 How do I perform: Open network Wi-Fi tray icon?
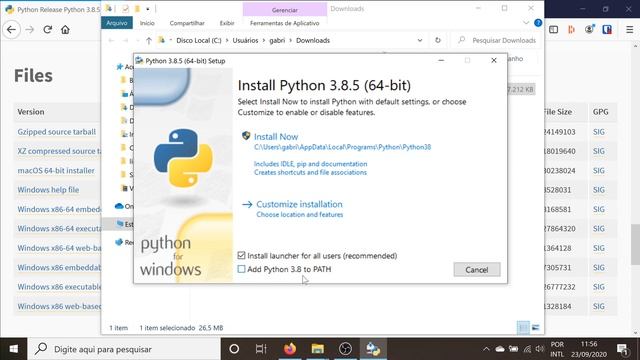pos(527,349)
